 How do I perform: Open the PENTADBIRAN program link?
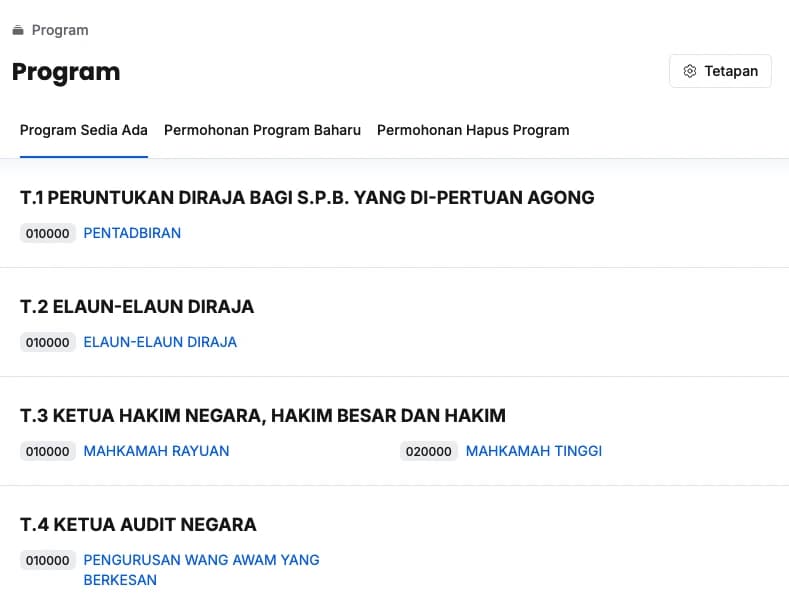[132, 233]
